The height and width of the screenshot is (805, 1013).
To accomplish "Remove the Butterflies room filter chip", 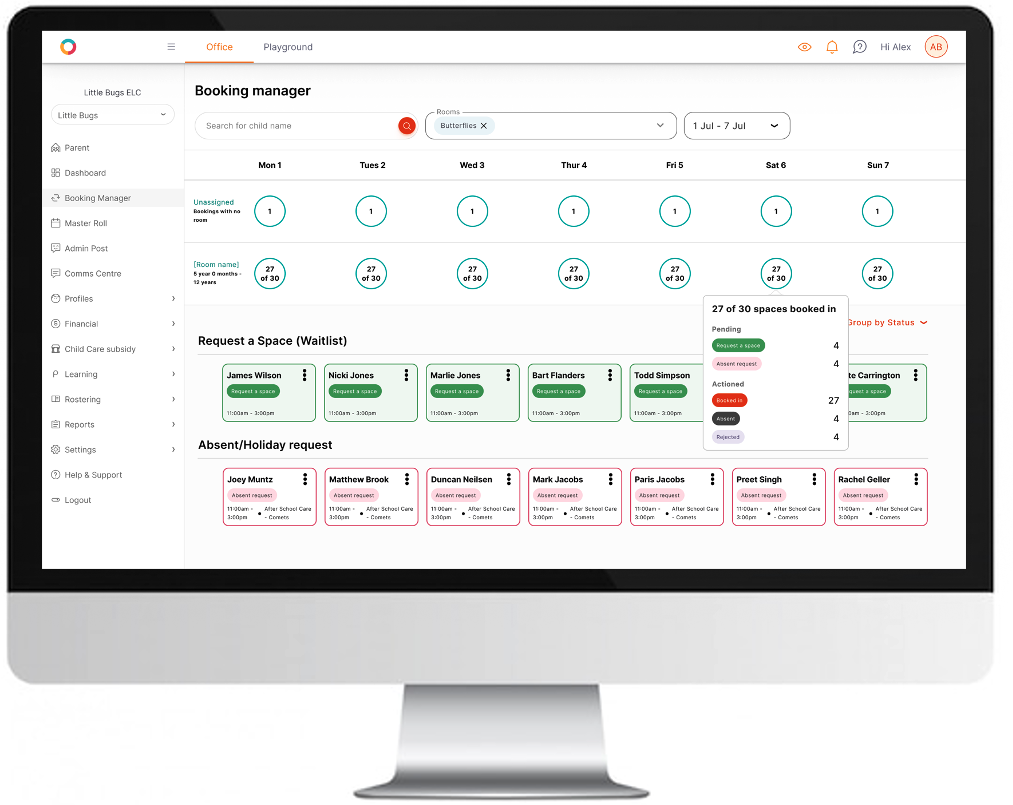I will point(483,126).
